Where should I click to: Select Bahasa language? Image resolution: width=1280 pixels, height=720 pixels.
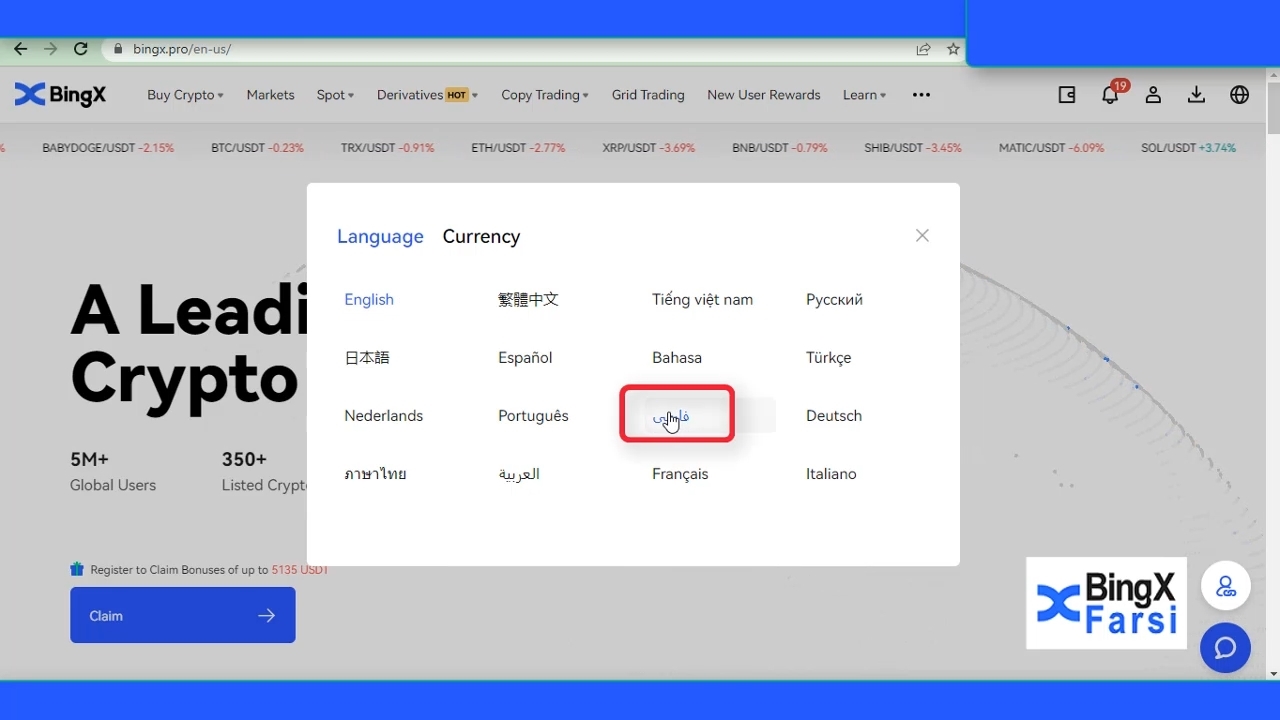tap(677, 358)
